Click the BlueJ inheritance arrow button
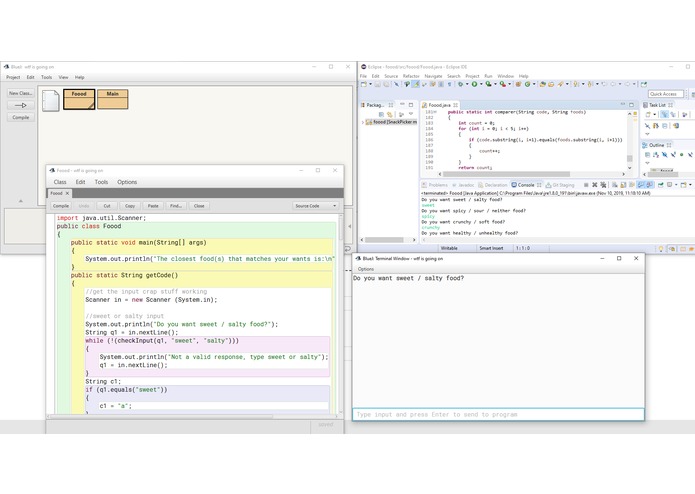Screen dimensions: 695x494 [x=20, y=105]
